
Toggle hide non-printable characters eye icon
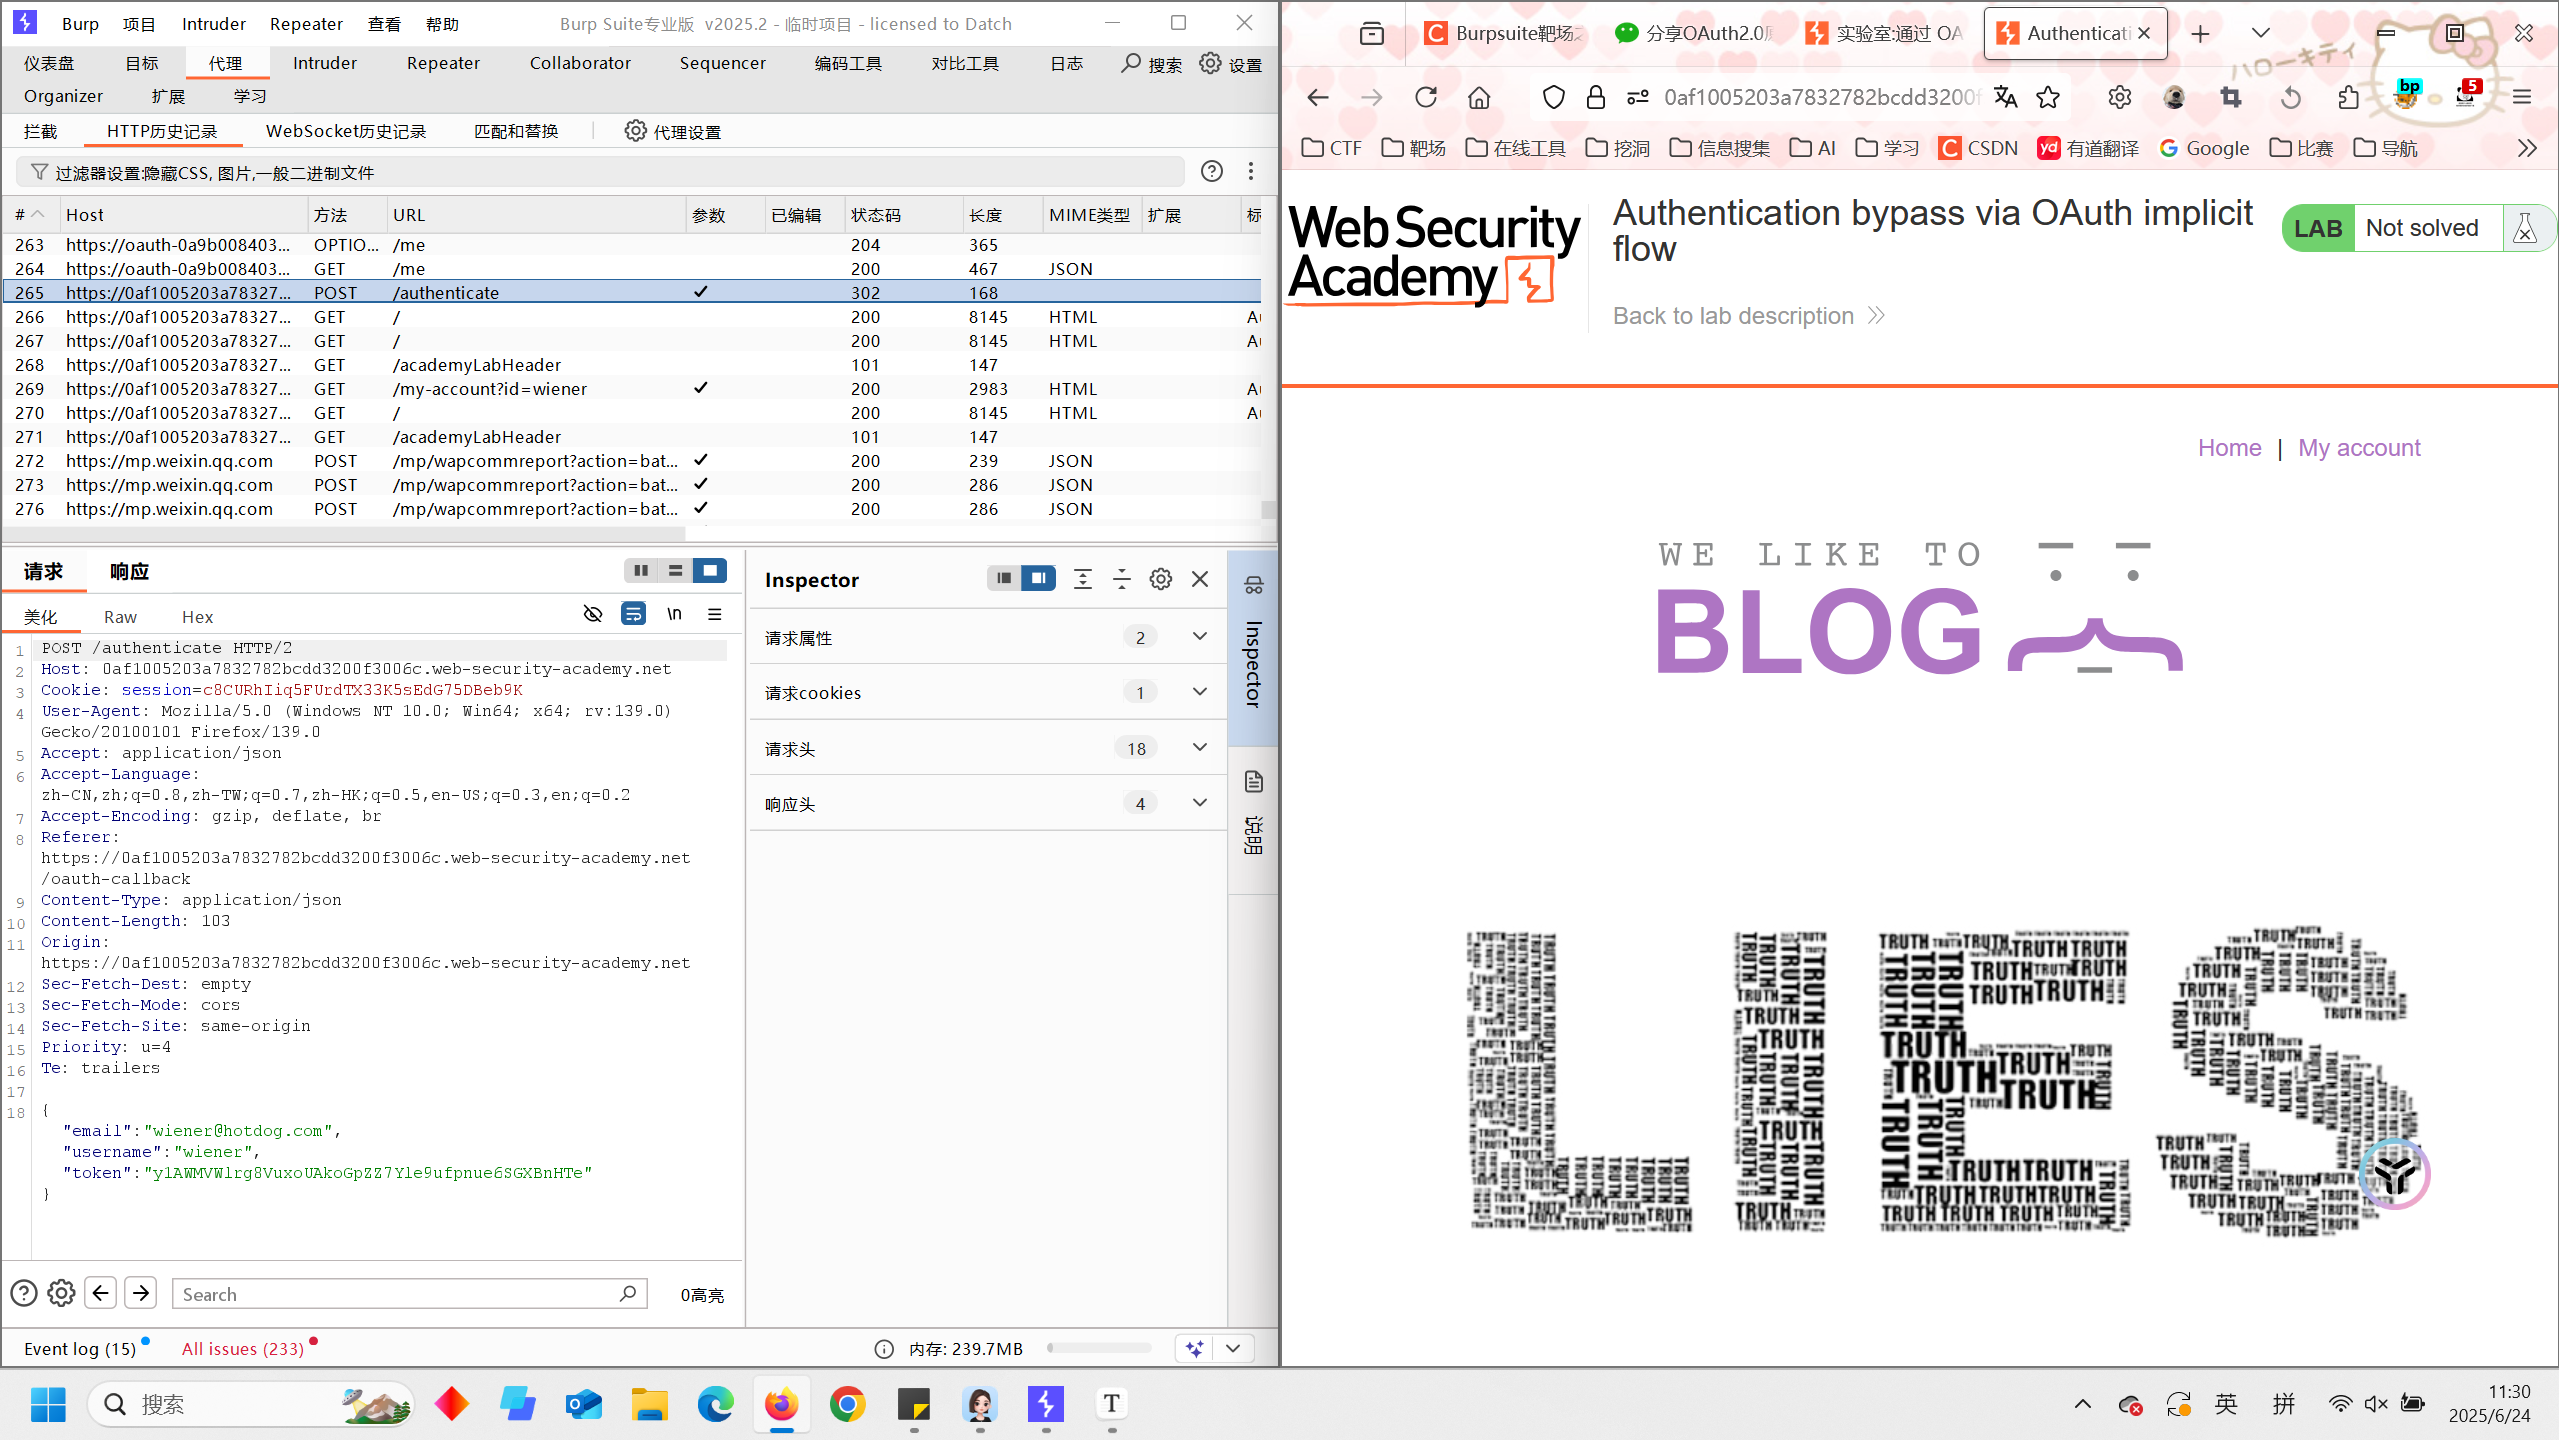click(x=592, y=614)
